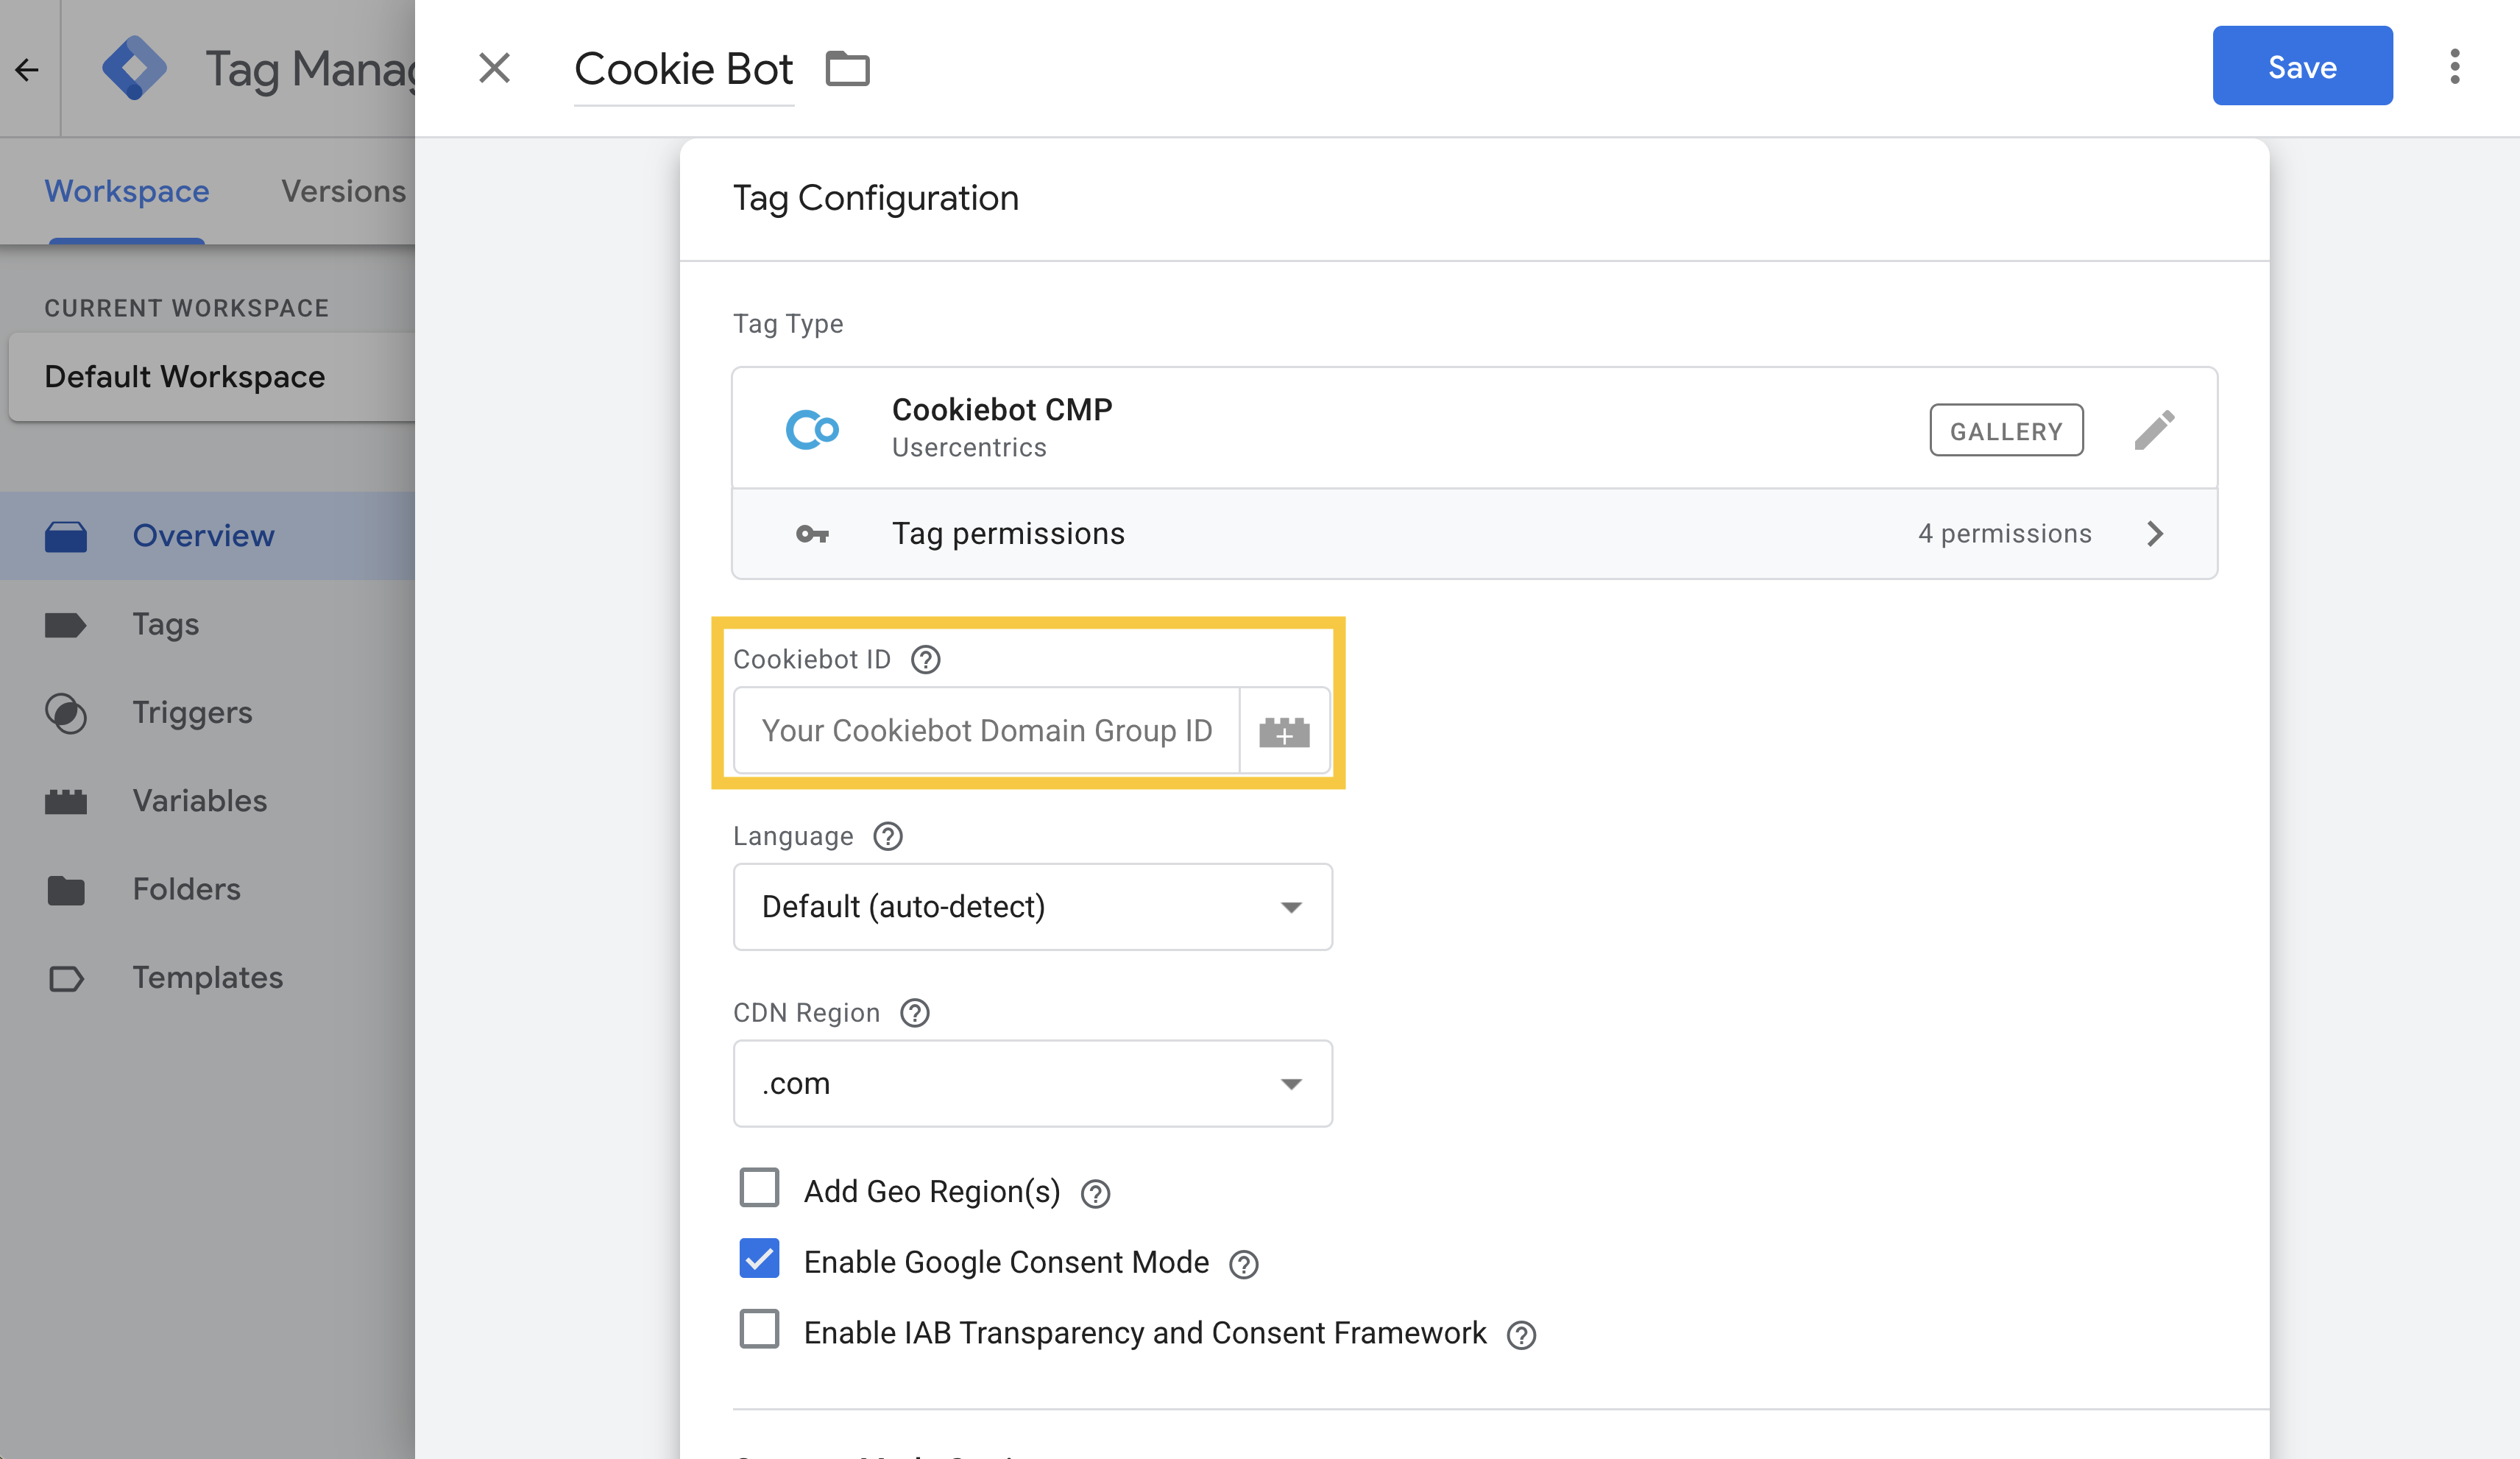This screenshot has width=2520, height=1459.
Task: Click the Cookiebot CMP logo icon
Action: click(x=812, y=429)
